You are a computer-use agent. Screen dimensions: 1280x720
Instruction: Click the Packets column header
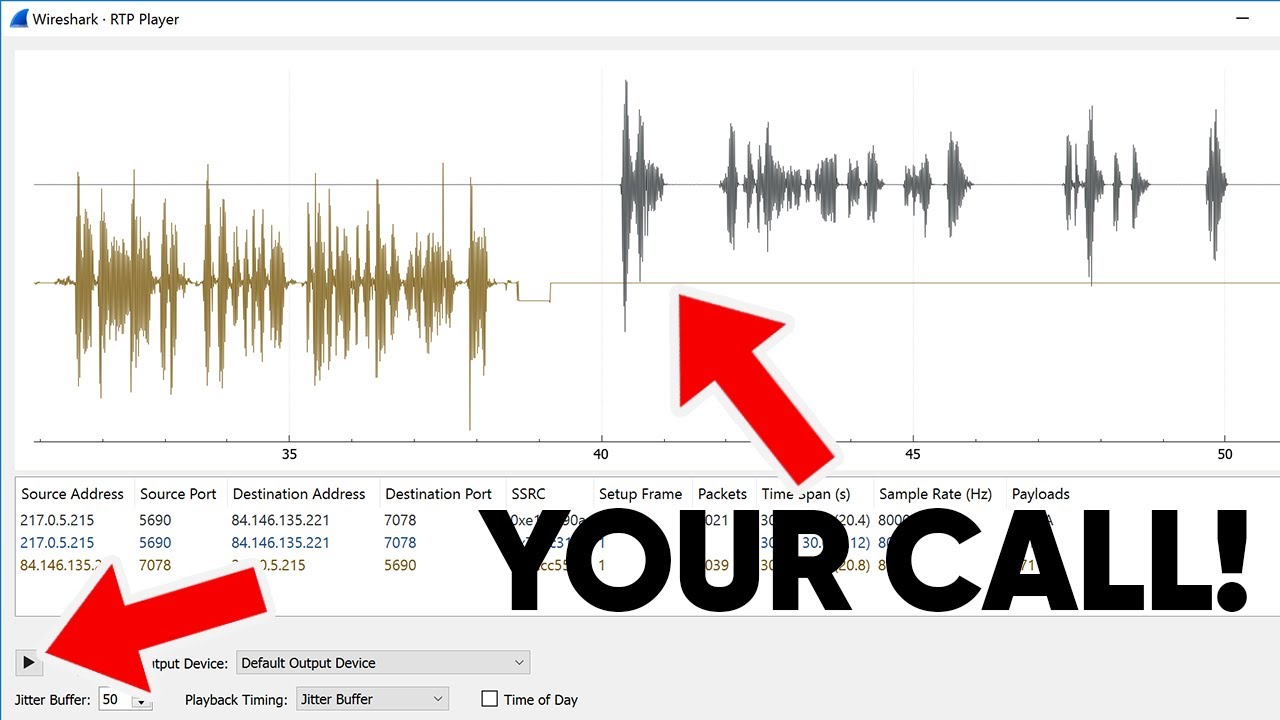coord(723,494)
